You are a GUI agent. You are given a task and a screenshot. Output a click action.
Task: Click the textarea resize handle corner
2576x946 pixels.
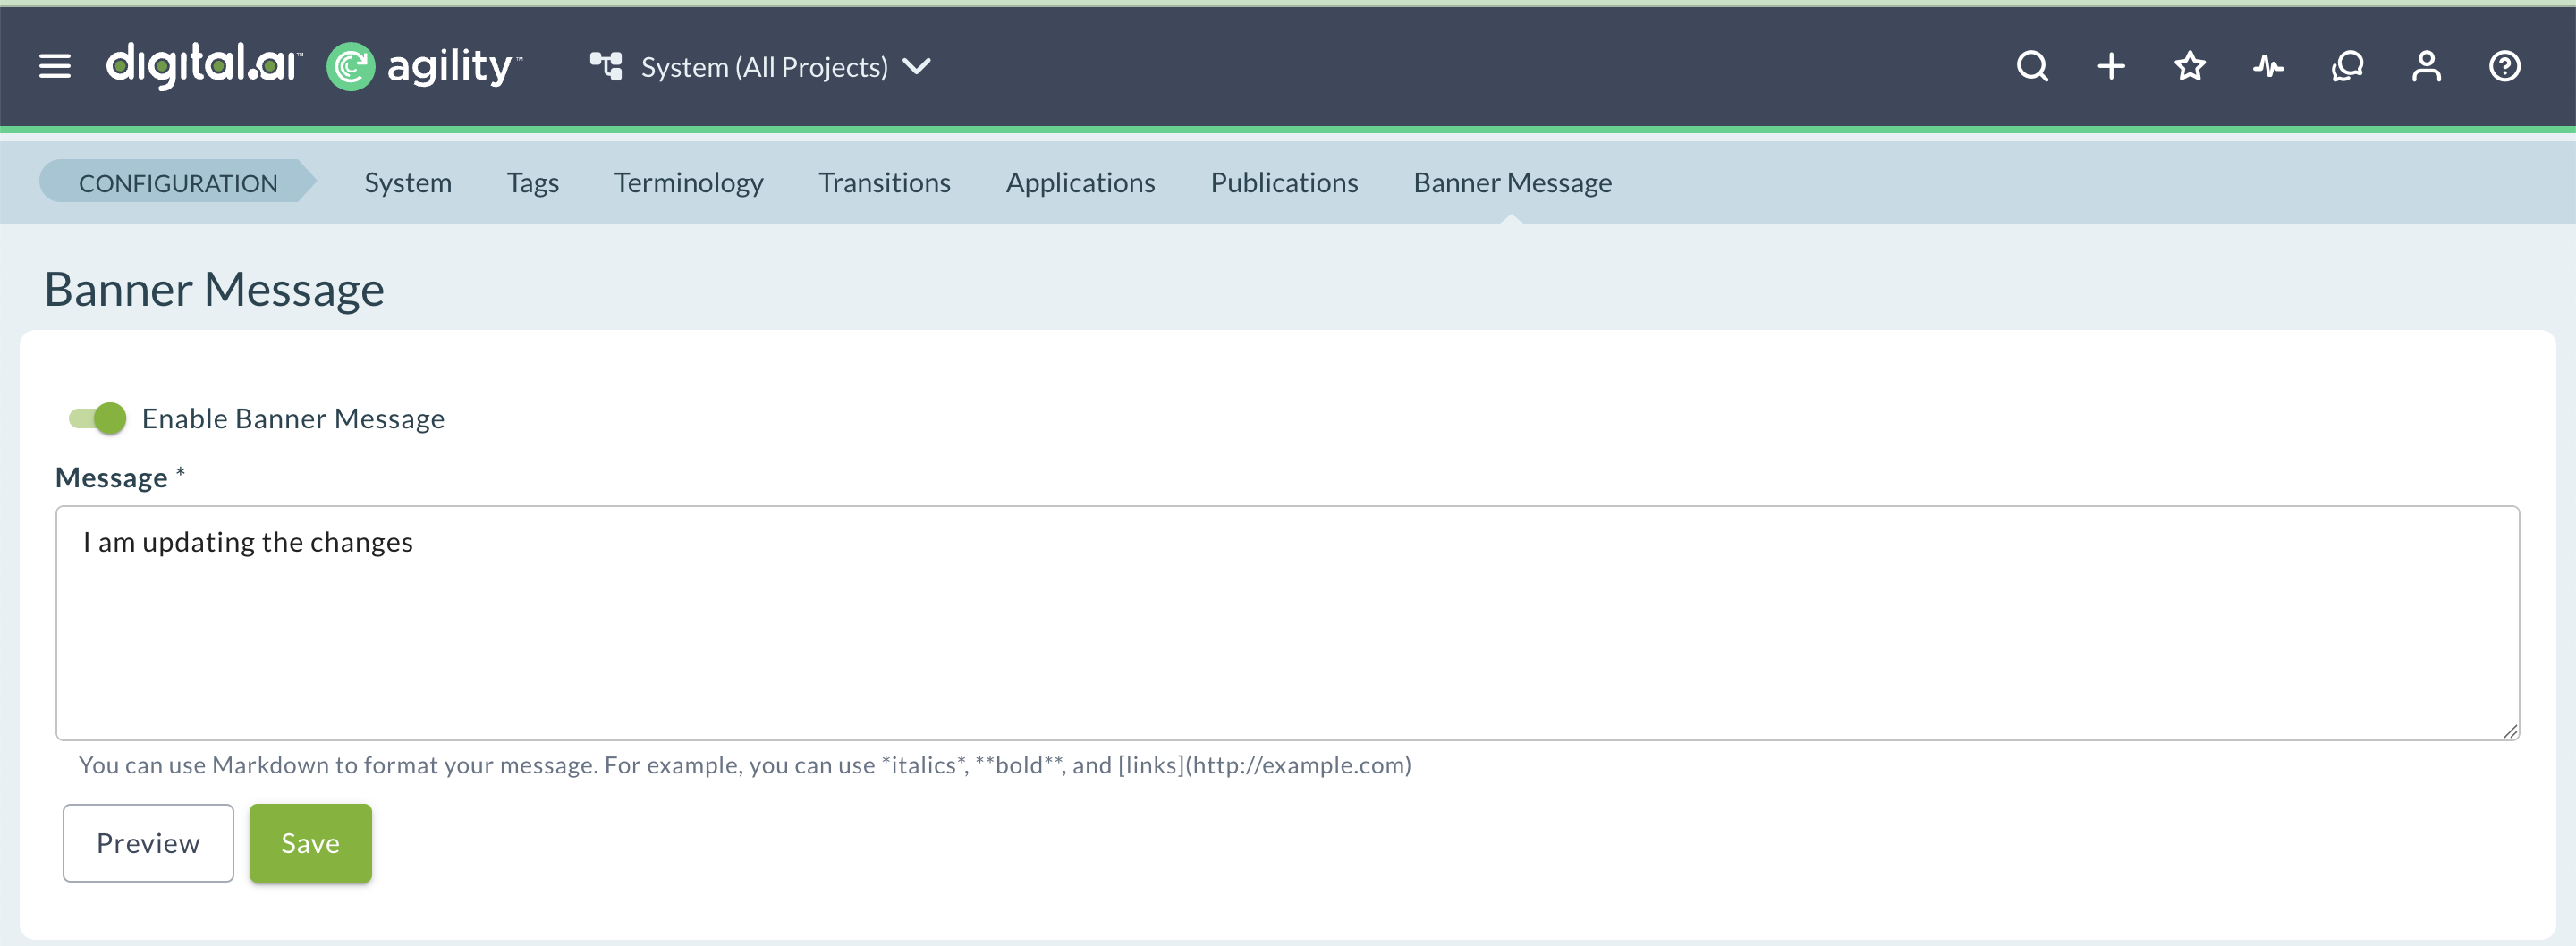(x=2510, y=731)
